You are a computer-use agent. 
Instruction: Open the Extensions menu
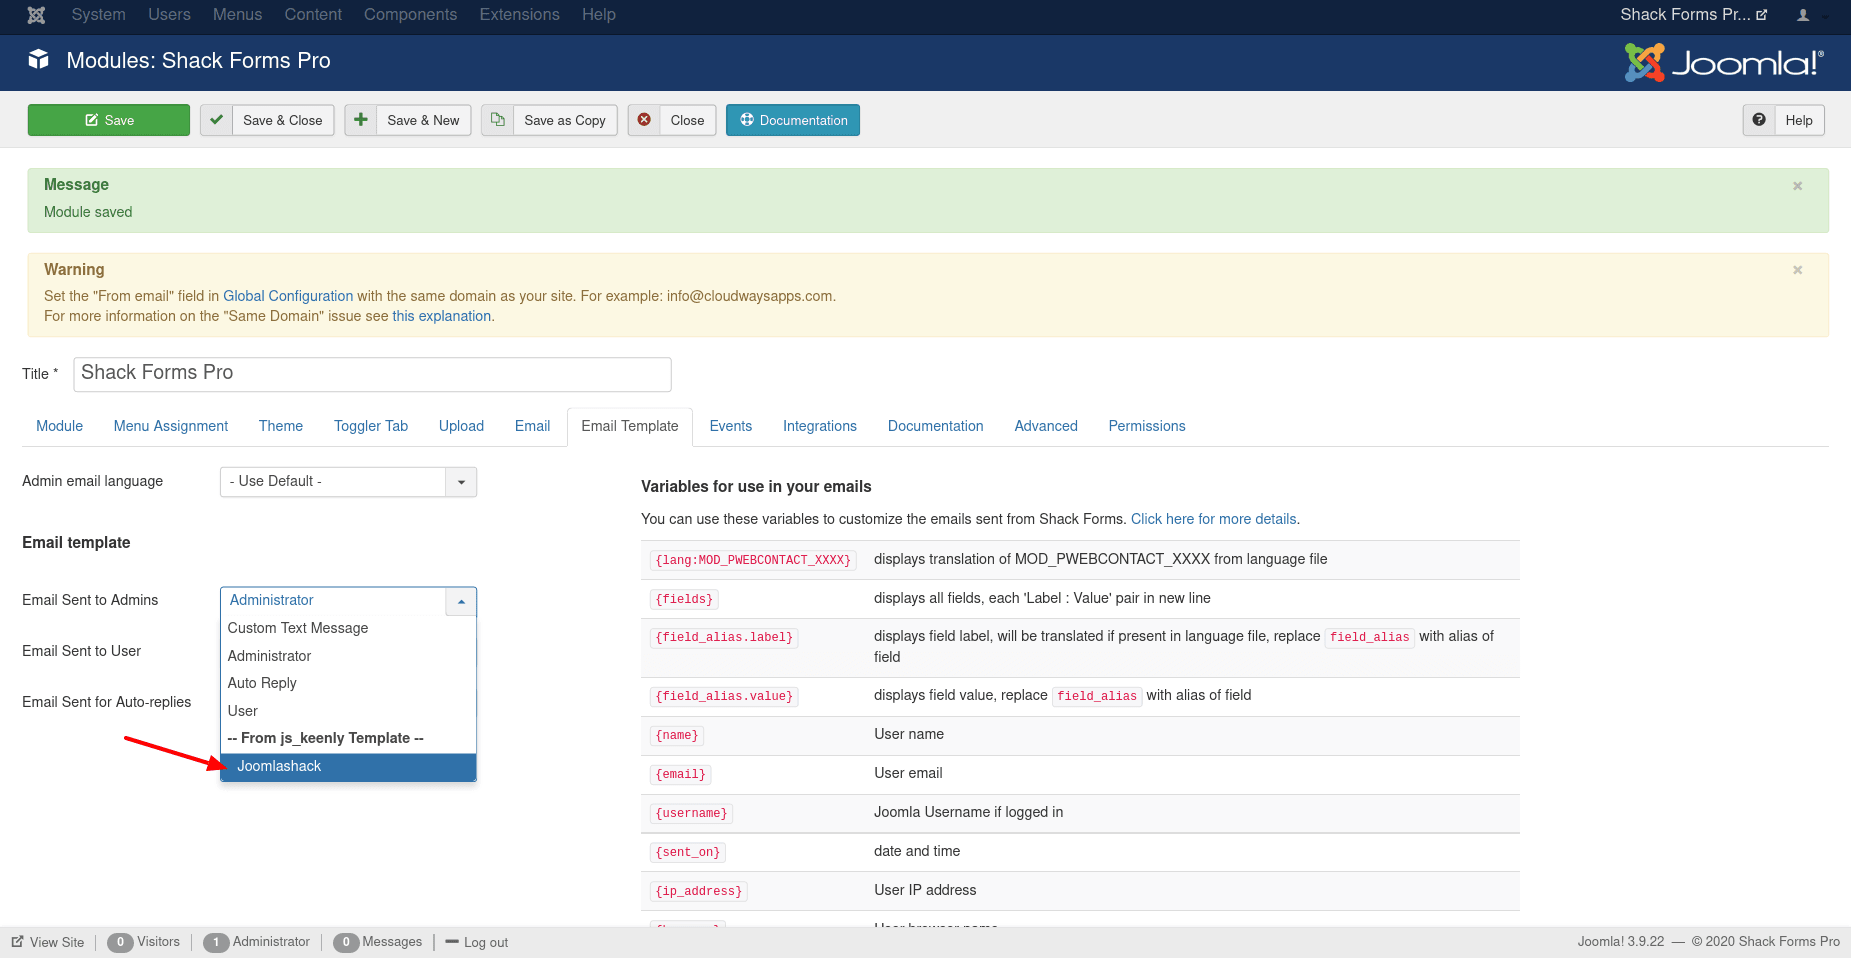519,15
